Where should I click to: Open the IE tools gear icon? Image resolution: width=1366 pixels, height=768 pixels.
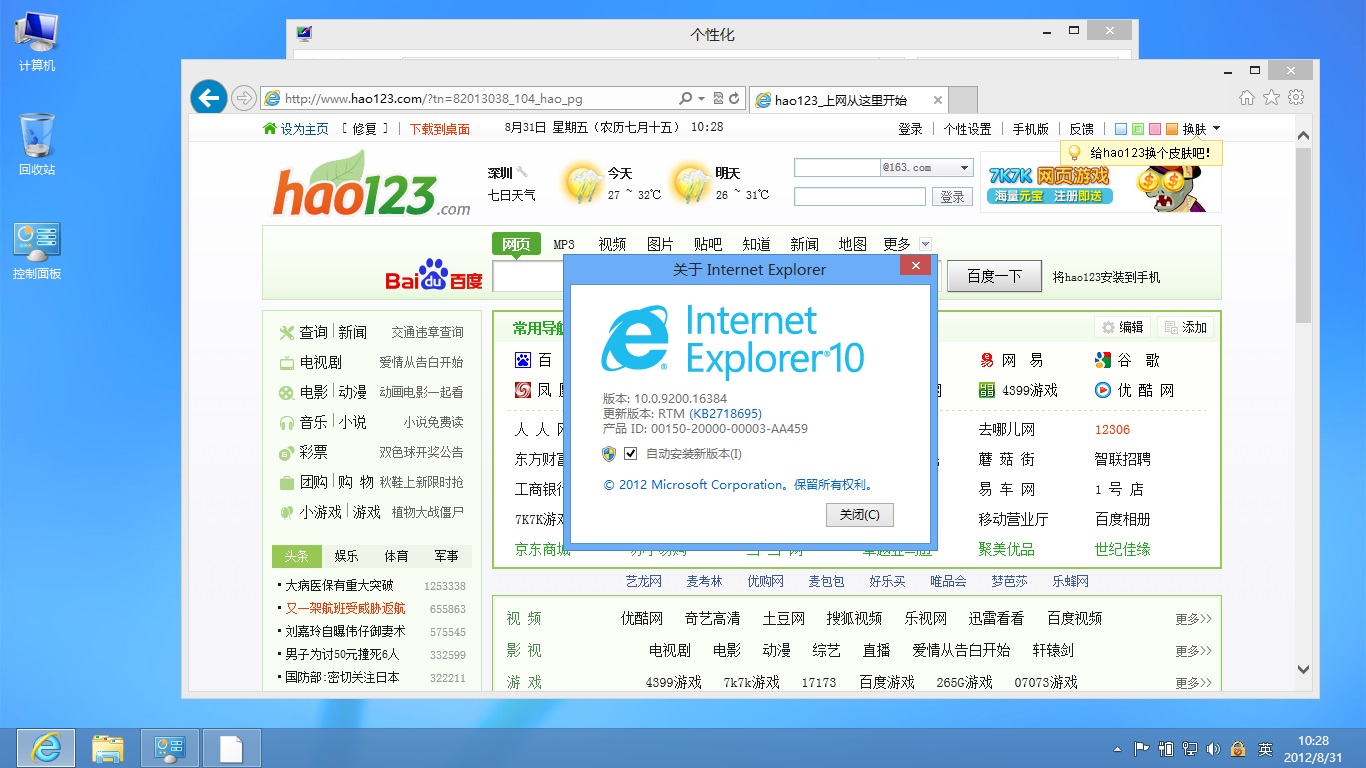pyautogui.click(x=1296, y=98)
